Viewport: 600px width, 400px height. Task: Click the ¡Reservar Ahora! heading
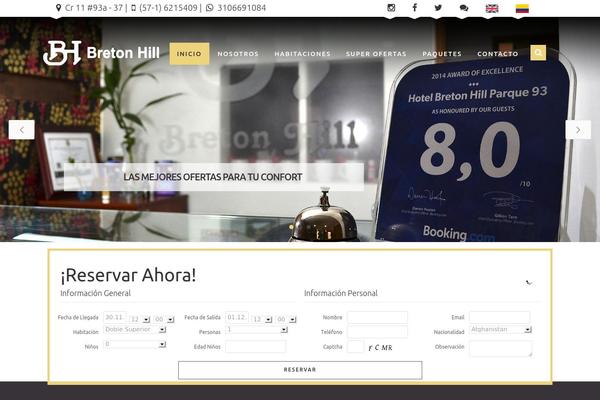click(x=128, y=275)
